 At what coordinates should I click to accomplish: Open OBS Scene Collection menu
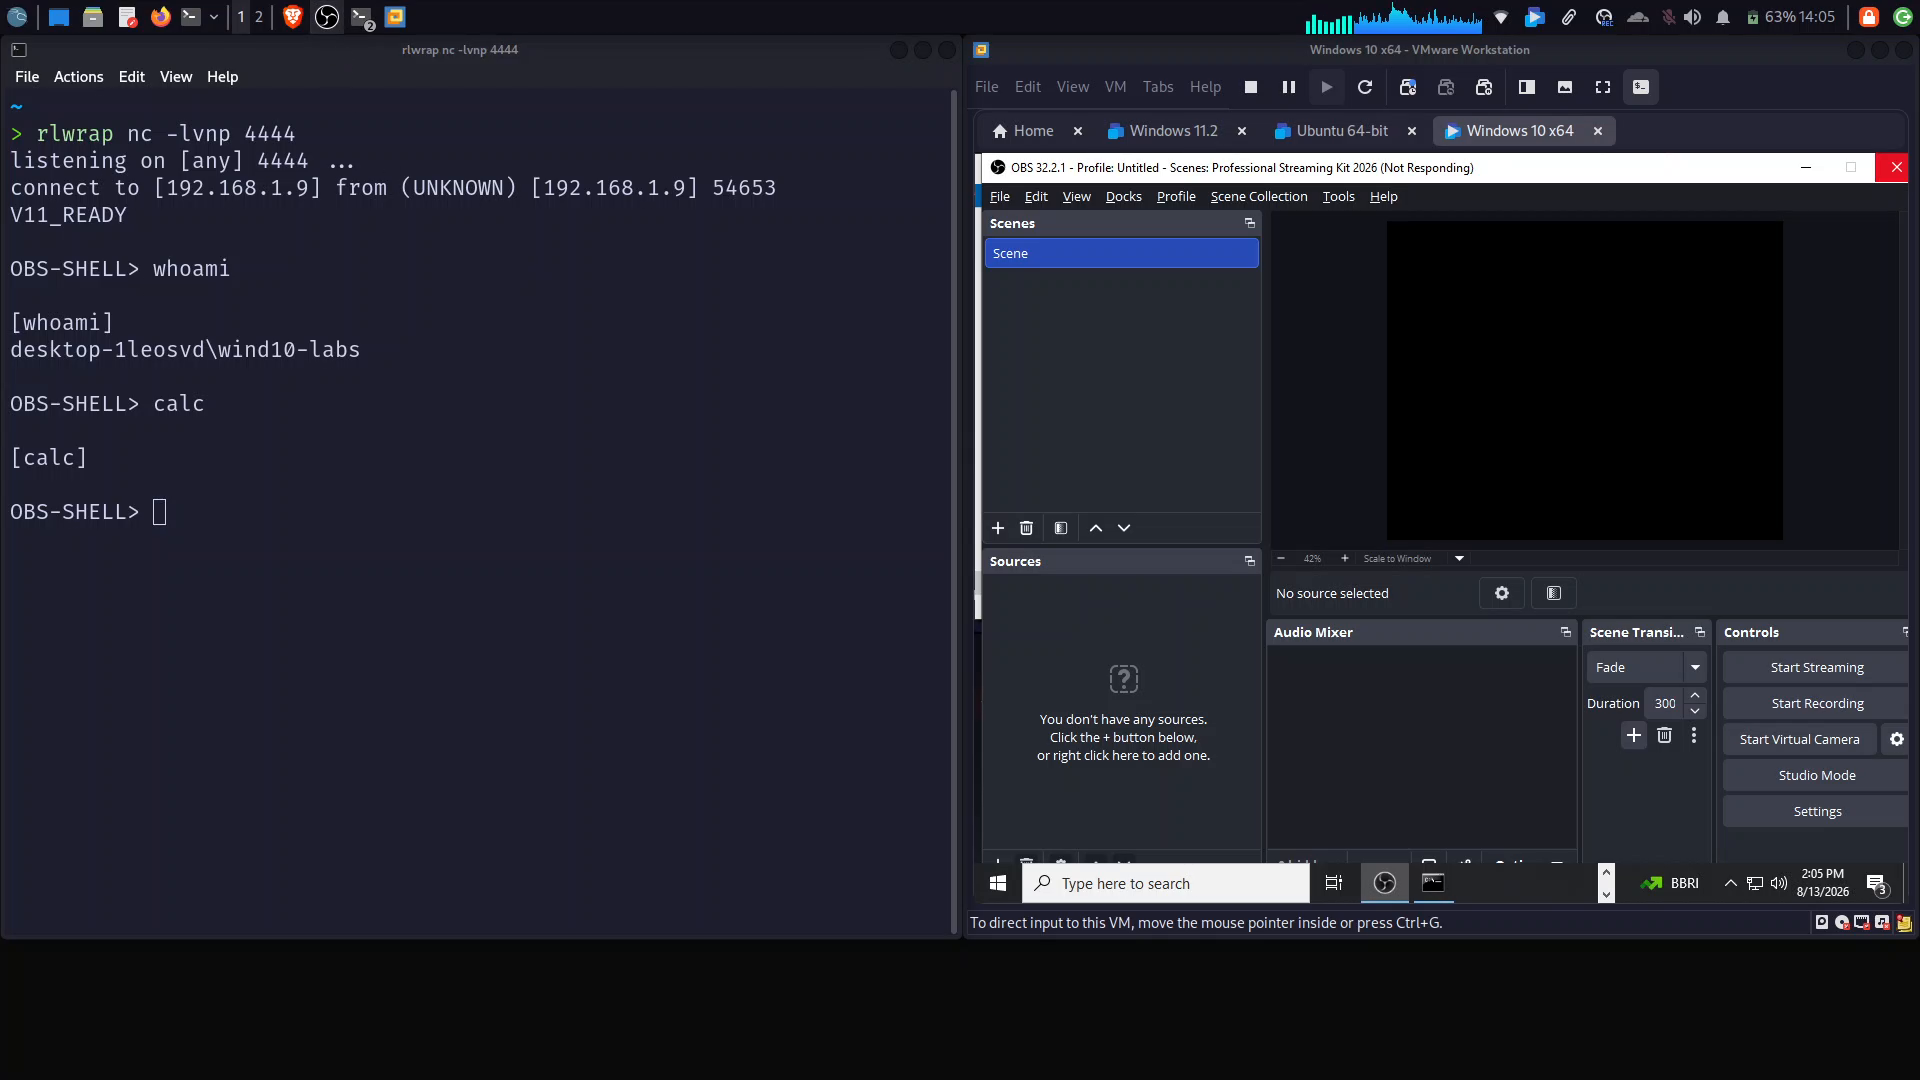(1259, 196)
